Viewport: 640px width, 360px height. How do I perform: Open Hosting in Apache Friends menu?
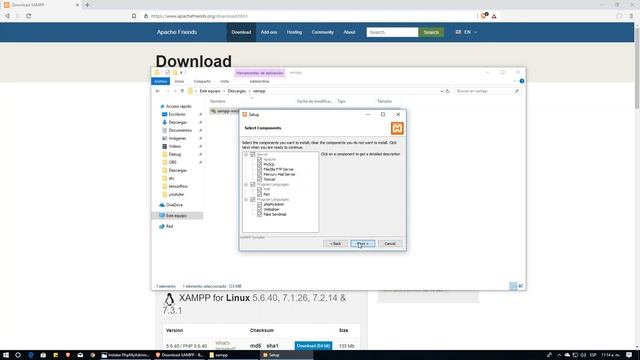click(x=294, y=32)
